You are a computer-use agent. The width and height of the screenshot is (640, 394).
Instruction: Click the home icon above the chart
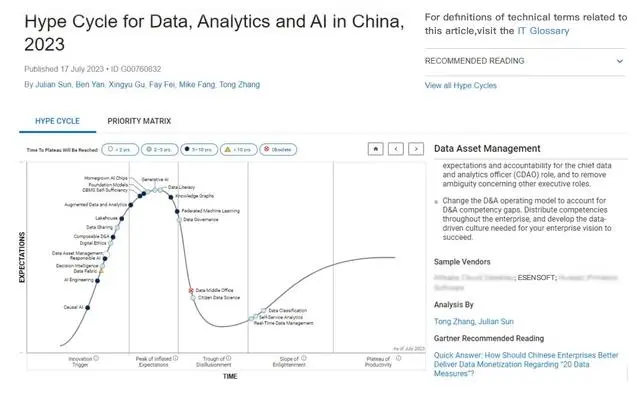point(376,149)
